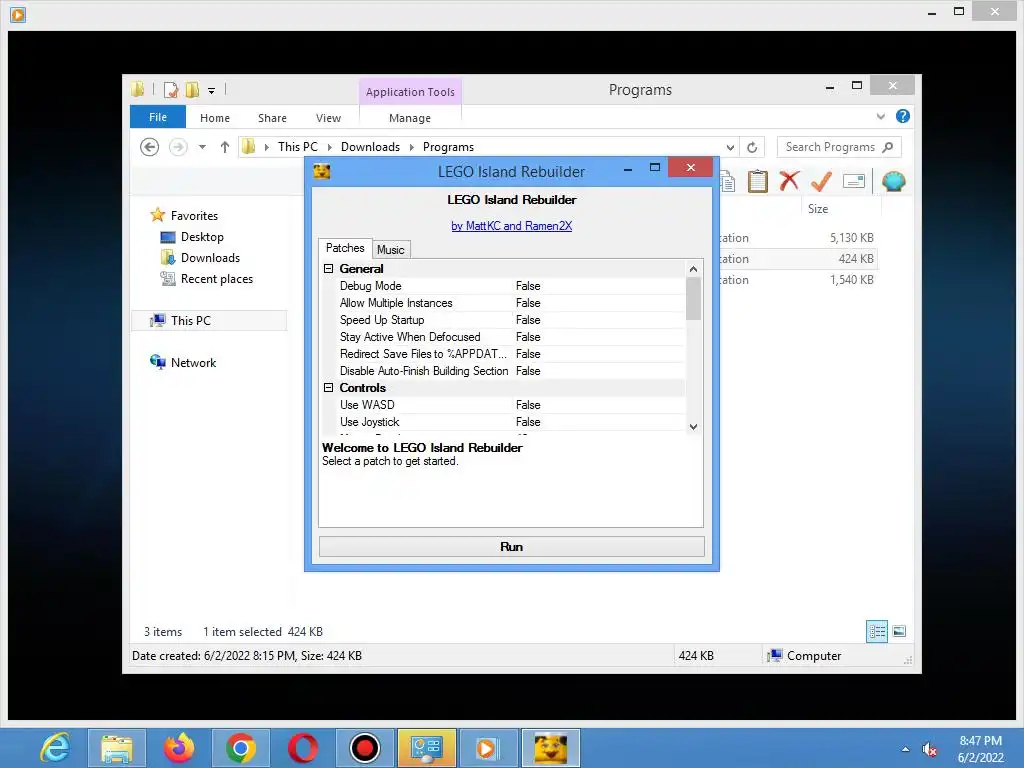Select the Patches tab in Rebuilder

[345, 248]
